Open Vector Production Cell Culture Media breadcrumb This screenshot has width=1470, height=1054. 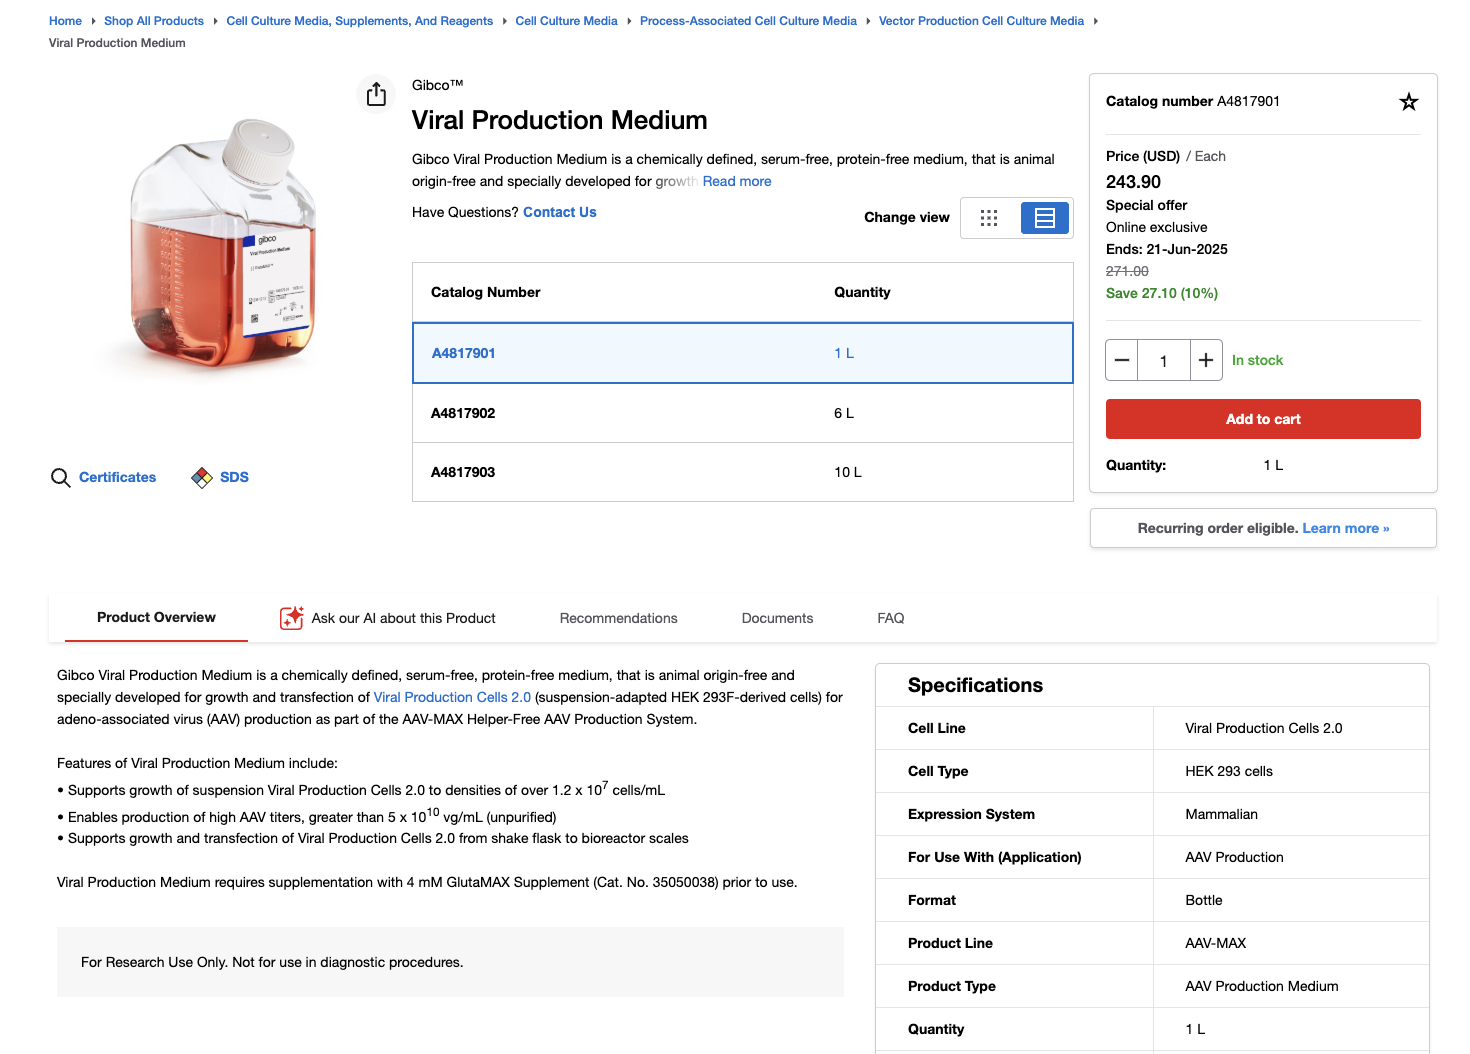(x=981, y=21)
